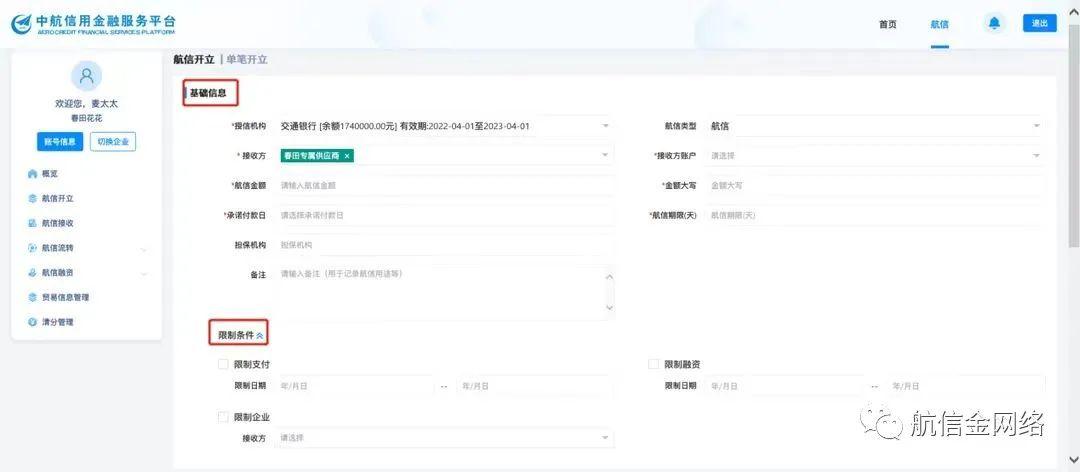Click the 退出 logout button
Screen dimensions: 1080x472
coord(1039,24)
